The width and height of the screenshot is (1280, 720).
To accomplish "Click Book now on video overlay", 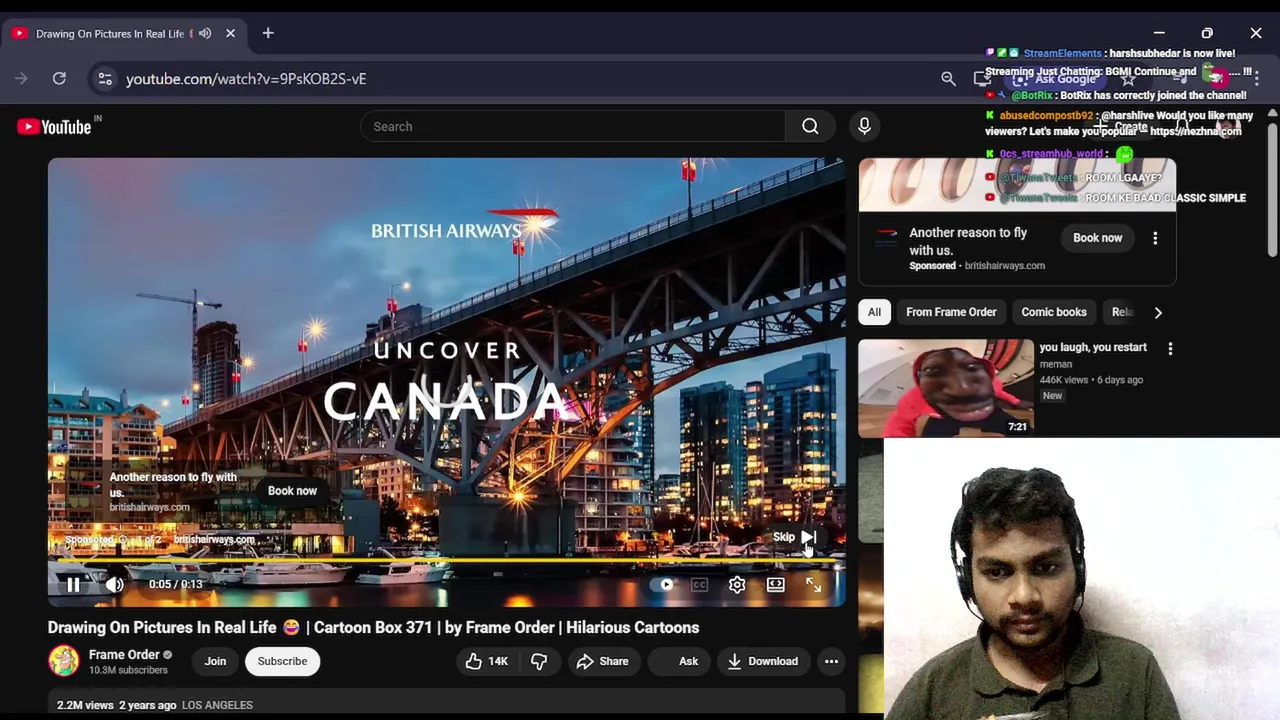I will pyautogui.click(x=292, y=491).
